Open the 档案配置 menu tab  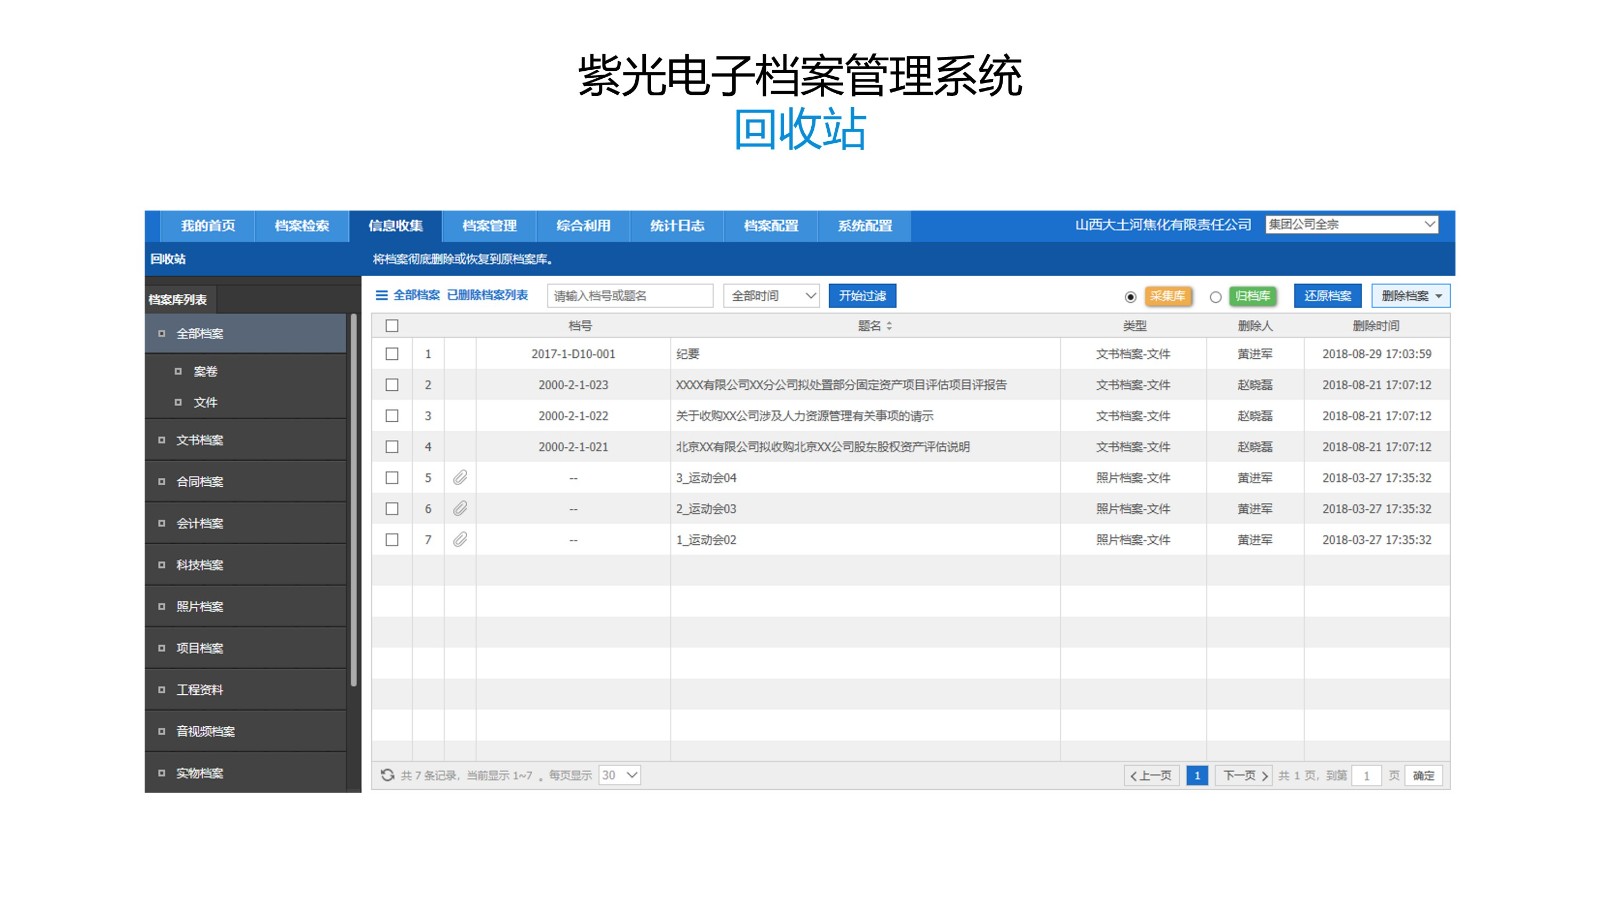[x=771, y=226]
